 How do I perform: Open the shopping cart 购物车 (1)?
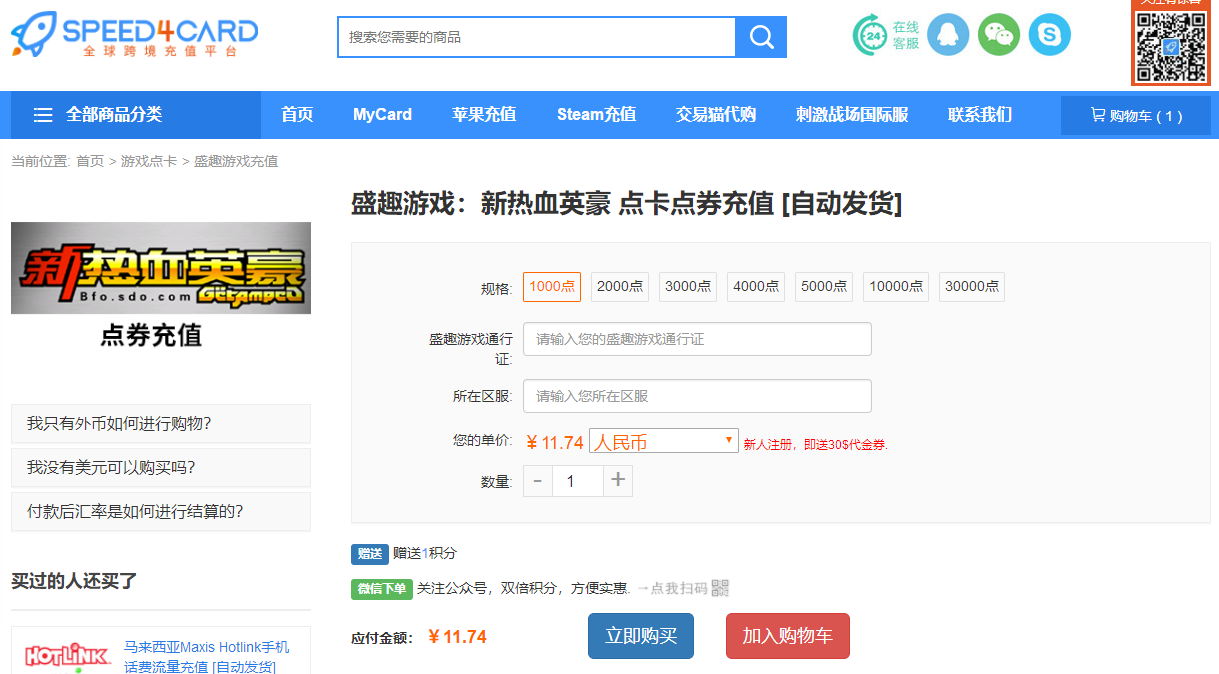(x=1135, y=116)
